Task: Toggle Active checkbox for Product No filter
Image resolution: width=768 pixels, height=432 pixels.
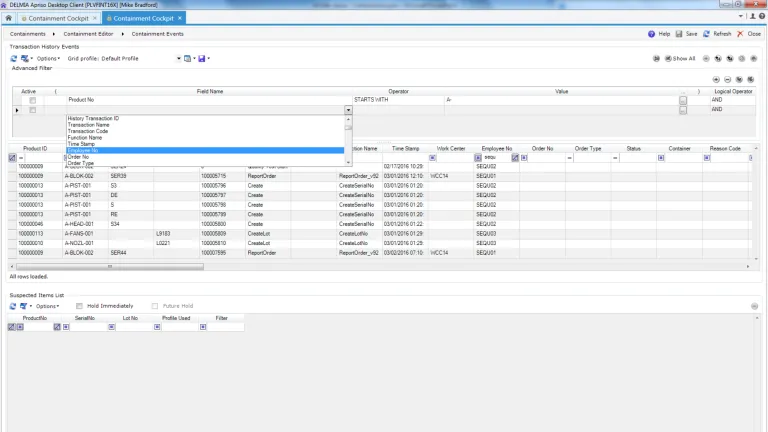Action: [32, 100]
